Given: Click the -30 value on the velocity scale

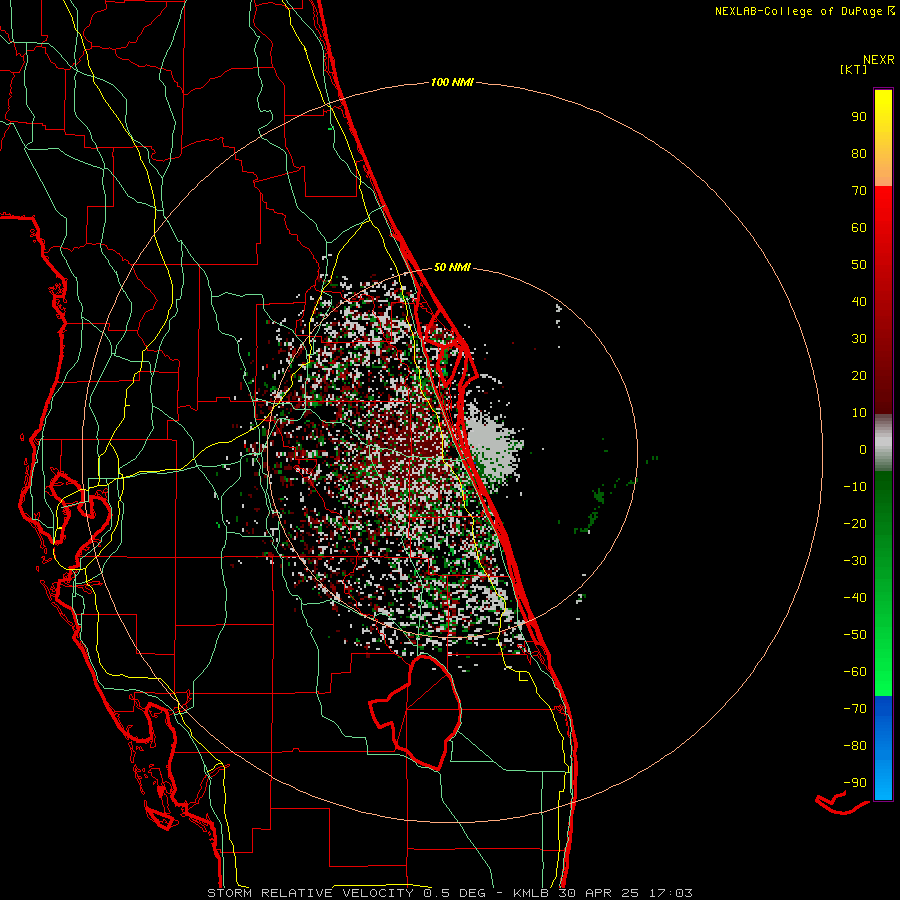Looking at the screenshot, I should pos(855,561).
